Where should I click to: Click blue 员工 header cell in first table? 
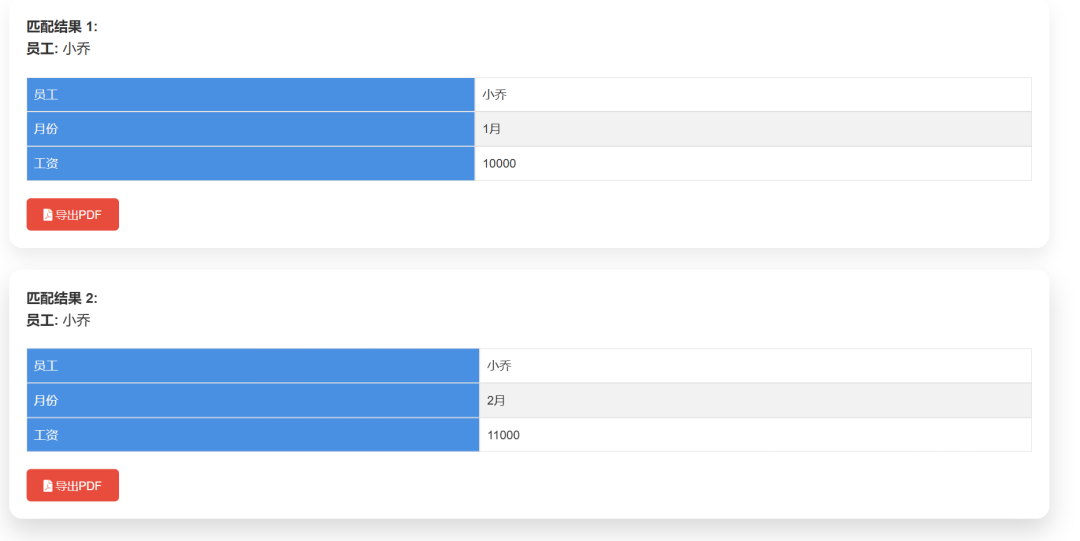(250, 95)
